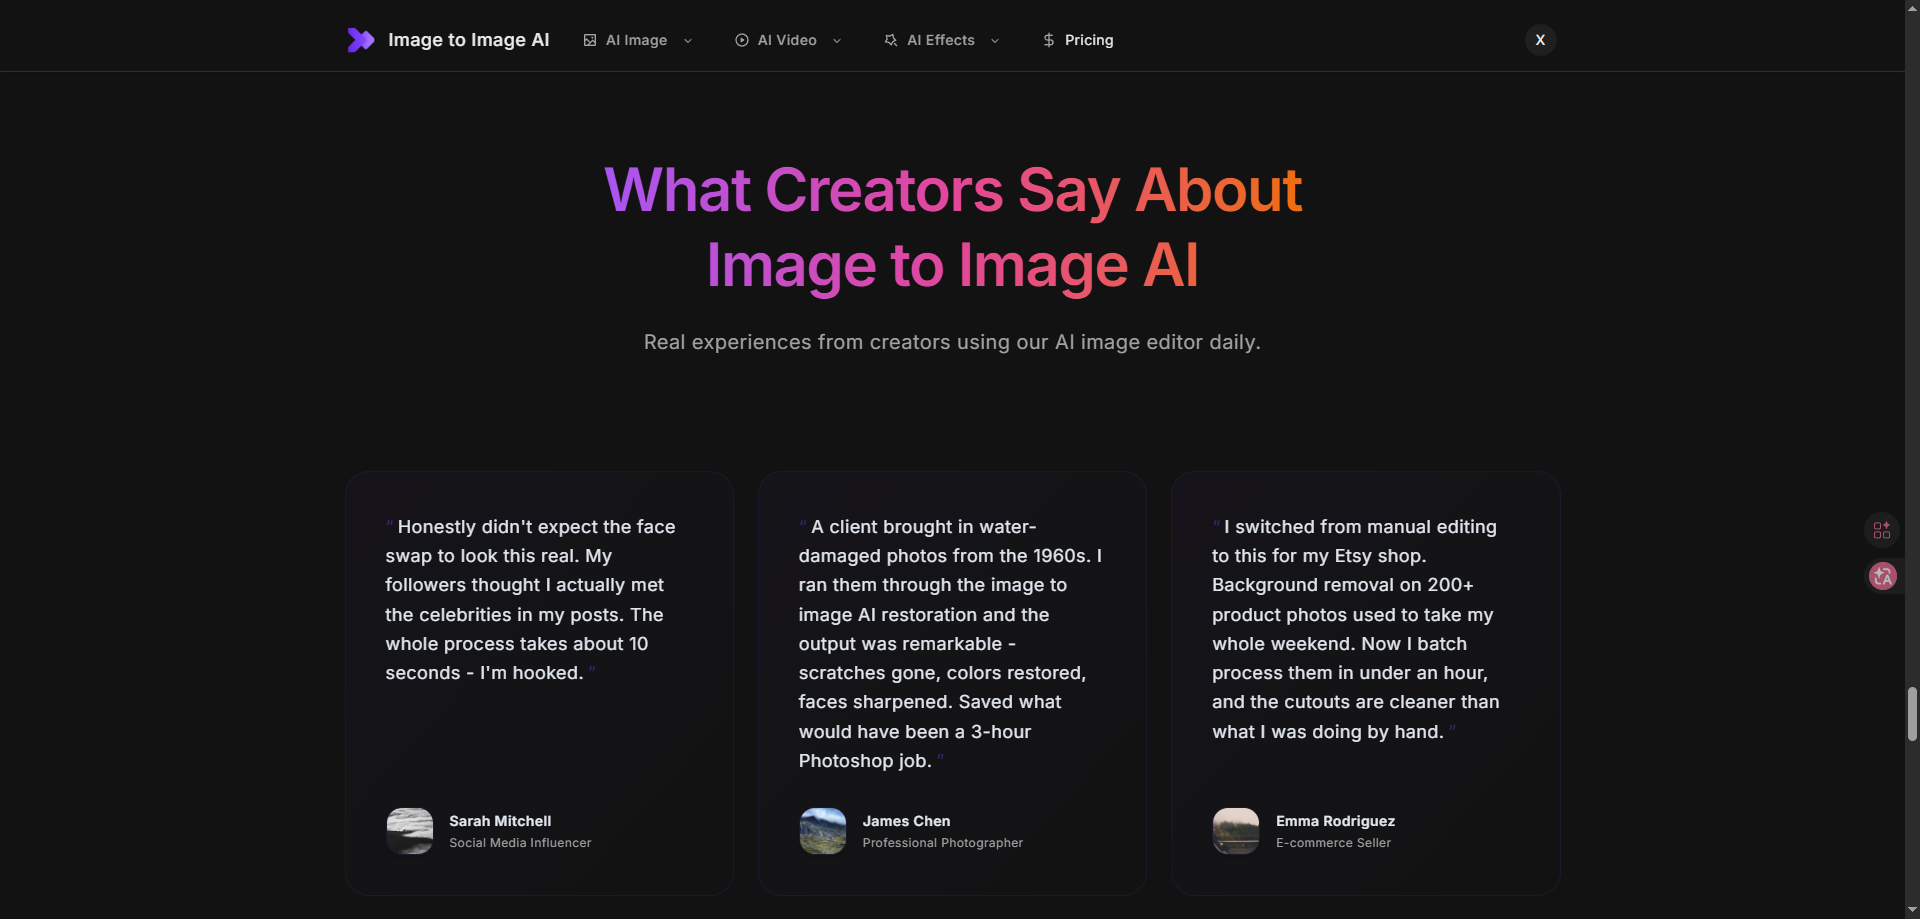Click the dollar-sign icon next to Pricing
This screenshot has width=1920, height=919.
click(1048, 40)
